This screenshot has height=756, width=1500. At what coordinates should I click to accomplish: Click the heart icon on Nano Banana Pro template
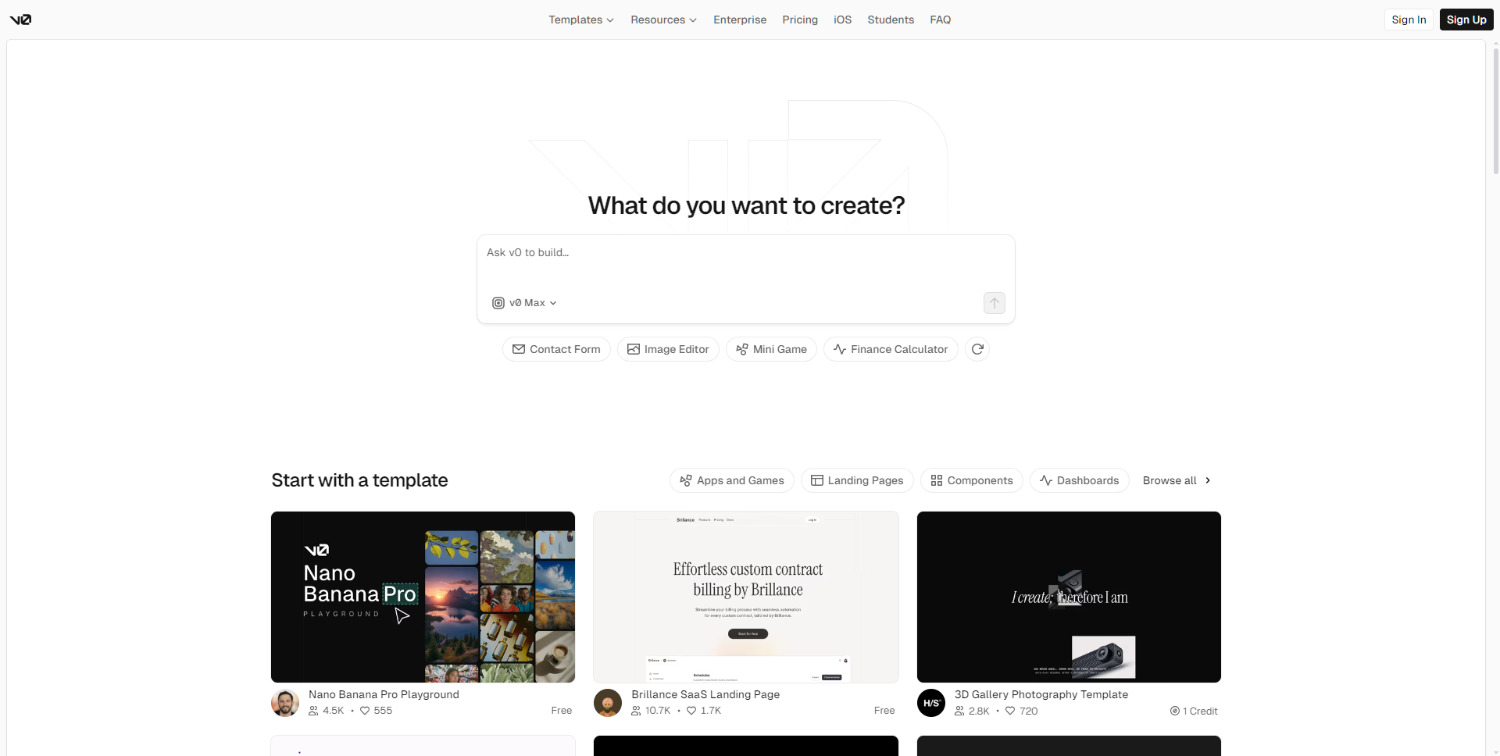click(x=366, y=711)
